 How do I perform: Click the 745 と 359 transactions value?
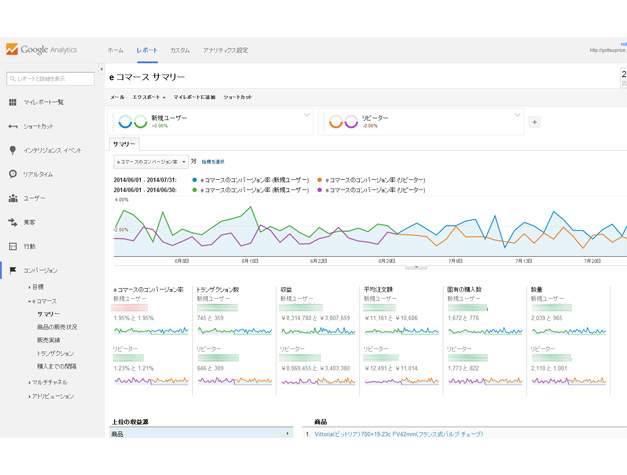click(x=210, y=318)
